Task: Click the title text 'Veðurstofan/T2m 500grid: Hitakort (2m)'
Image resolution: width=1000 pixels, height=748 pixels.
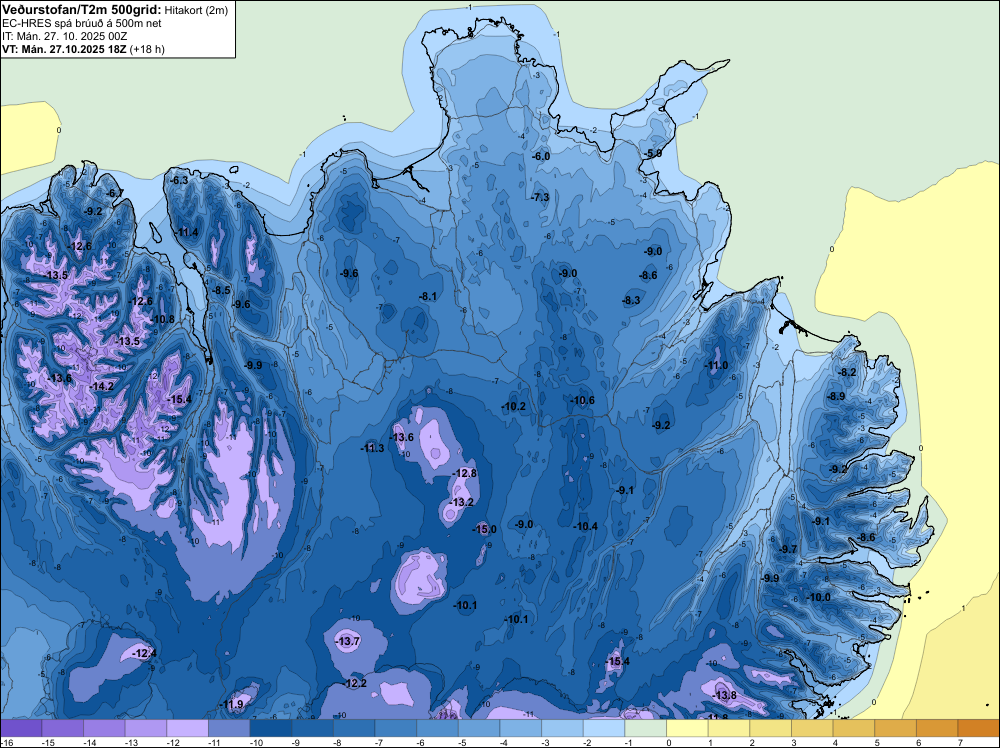Action: [x=114, y=10]
